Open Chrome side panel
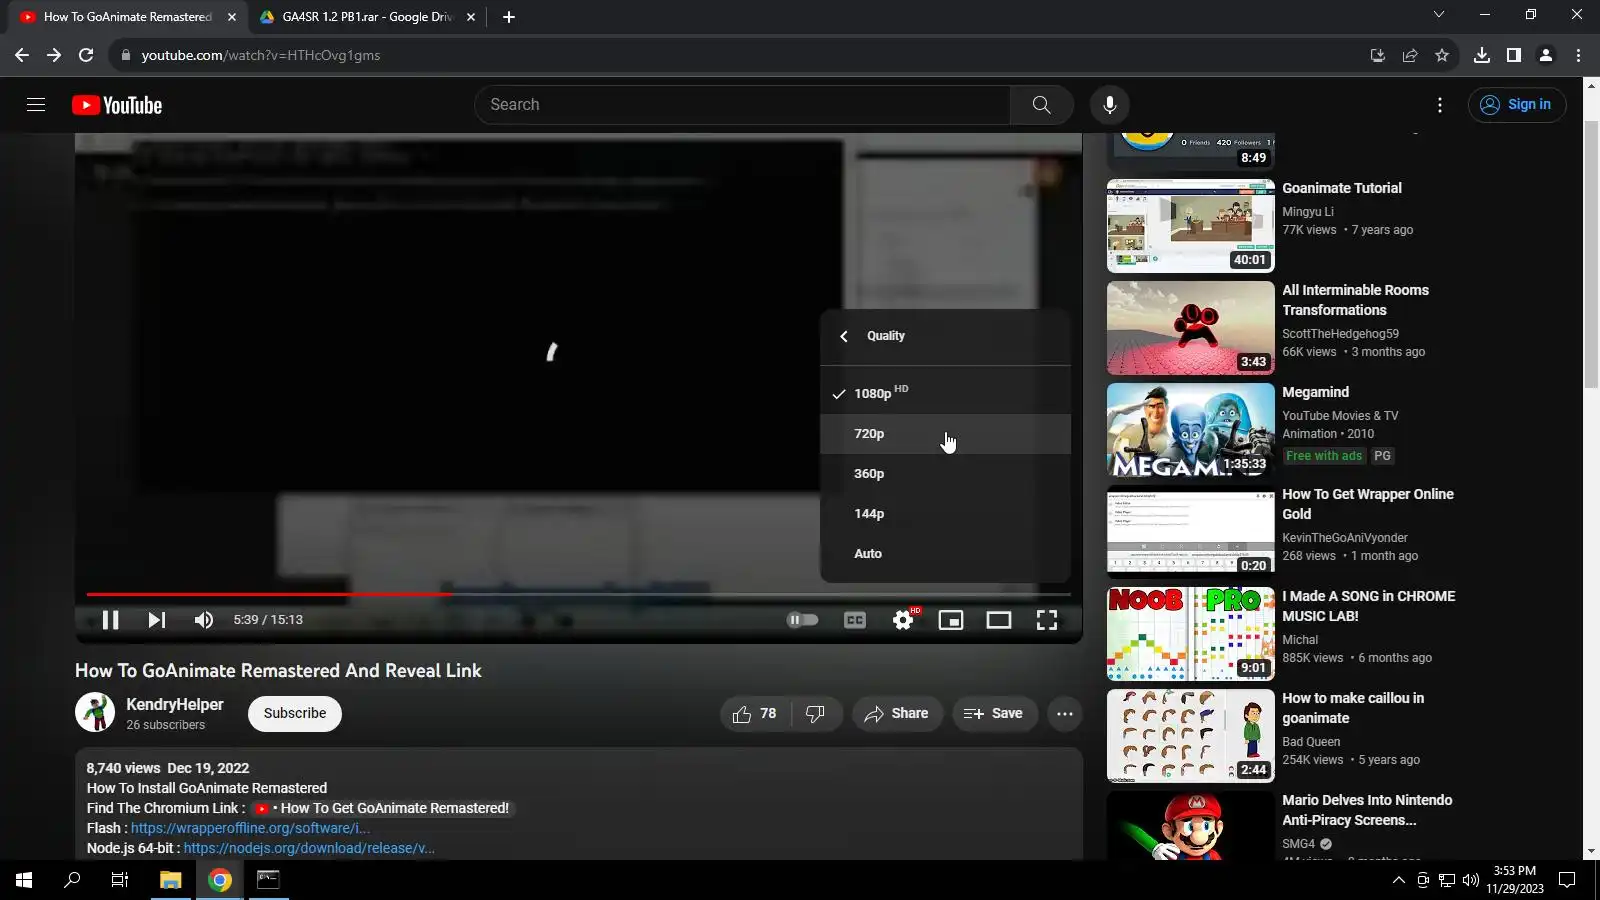The height and width of the screenshot is (900, 1600). click(1514, 55)
